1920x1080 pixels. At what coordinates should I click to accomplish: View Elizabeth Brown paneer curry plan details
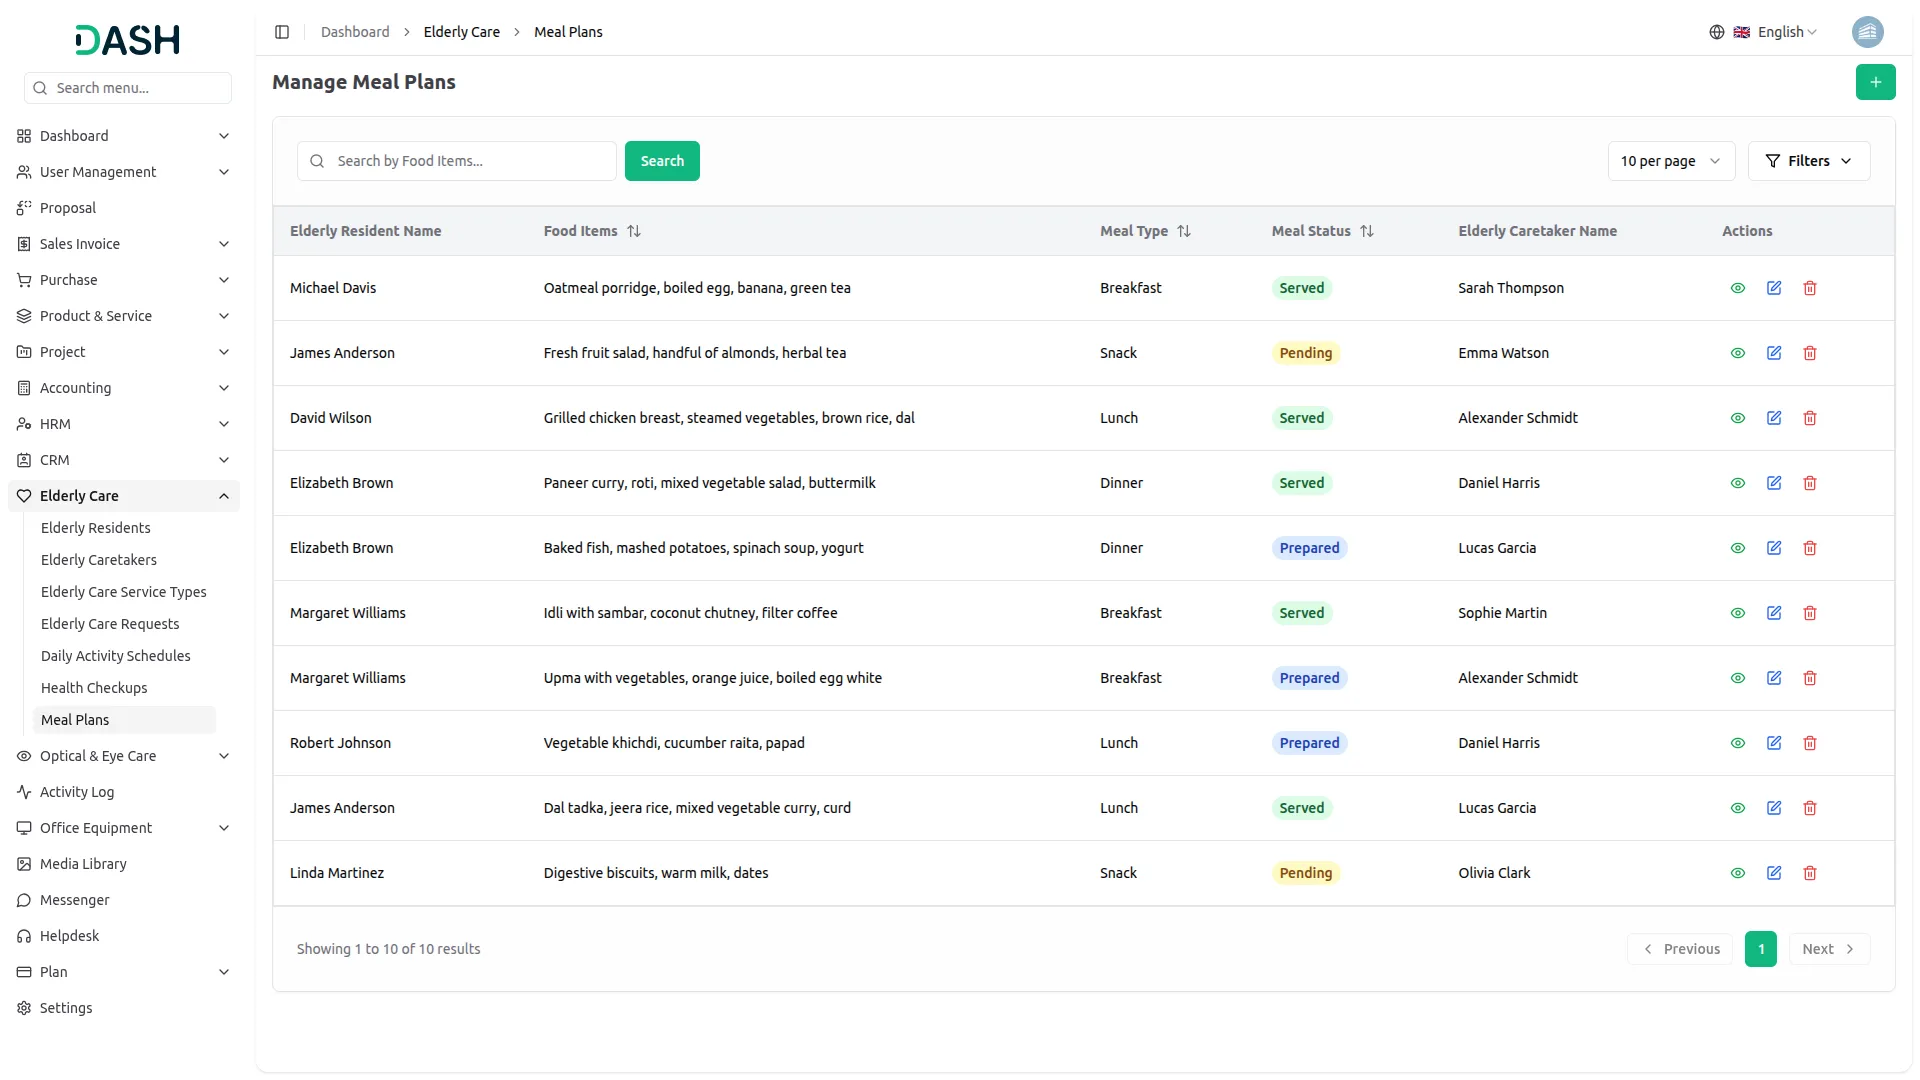[x=1737, y=483]
